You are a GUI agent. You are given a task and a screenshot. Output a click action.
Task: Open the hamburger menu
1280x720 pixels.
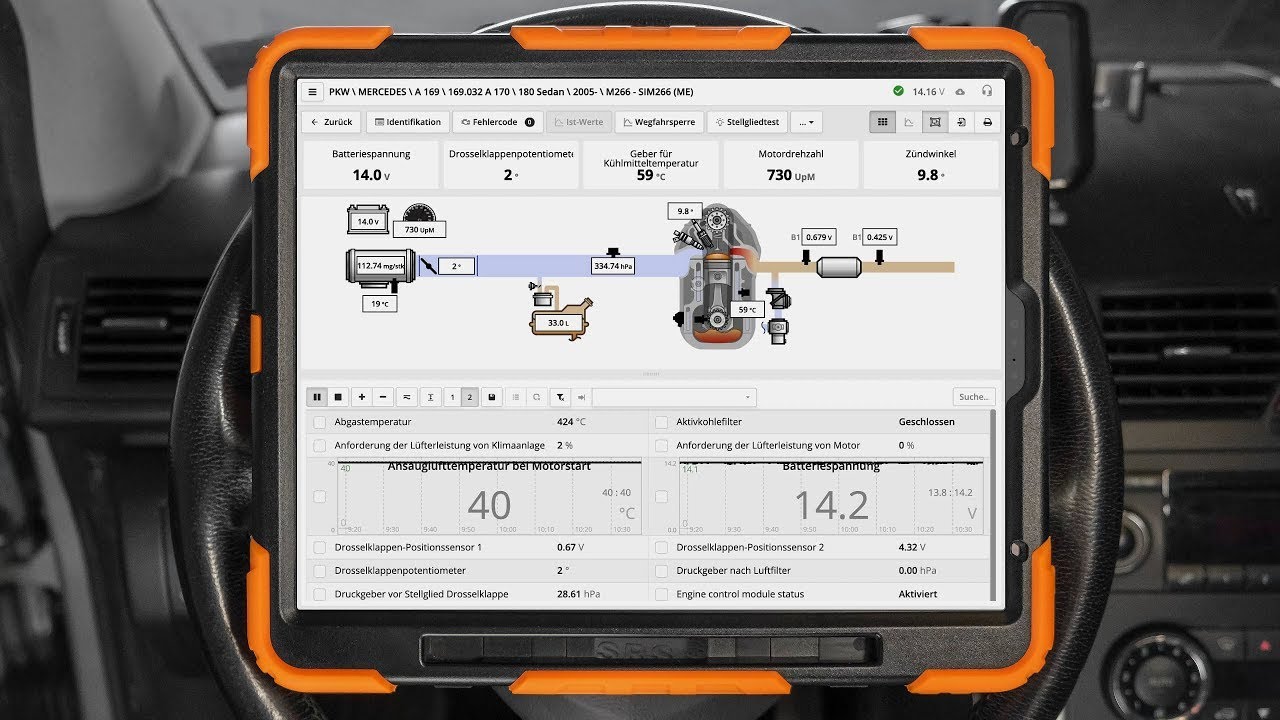[x=313, y=91]
